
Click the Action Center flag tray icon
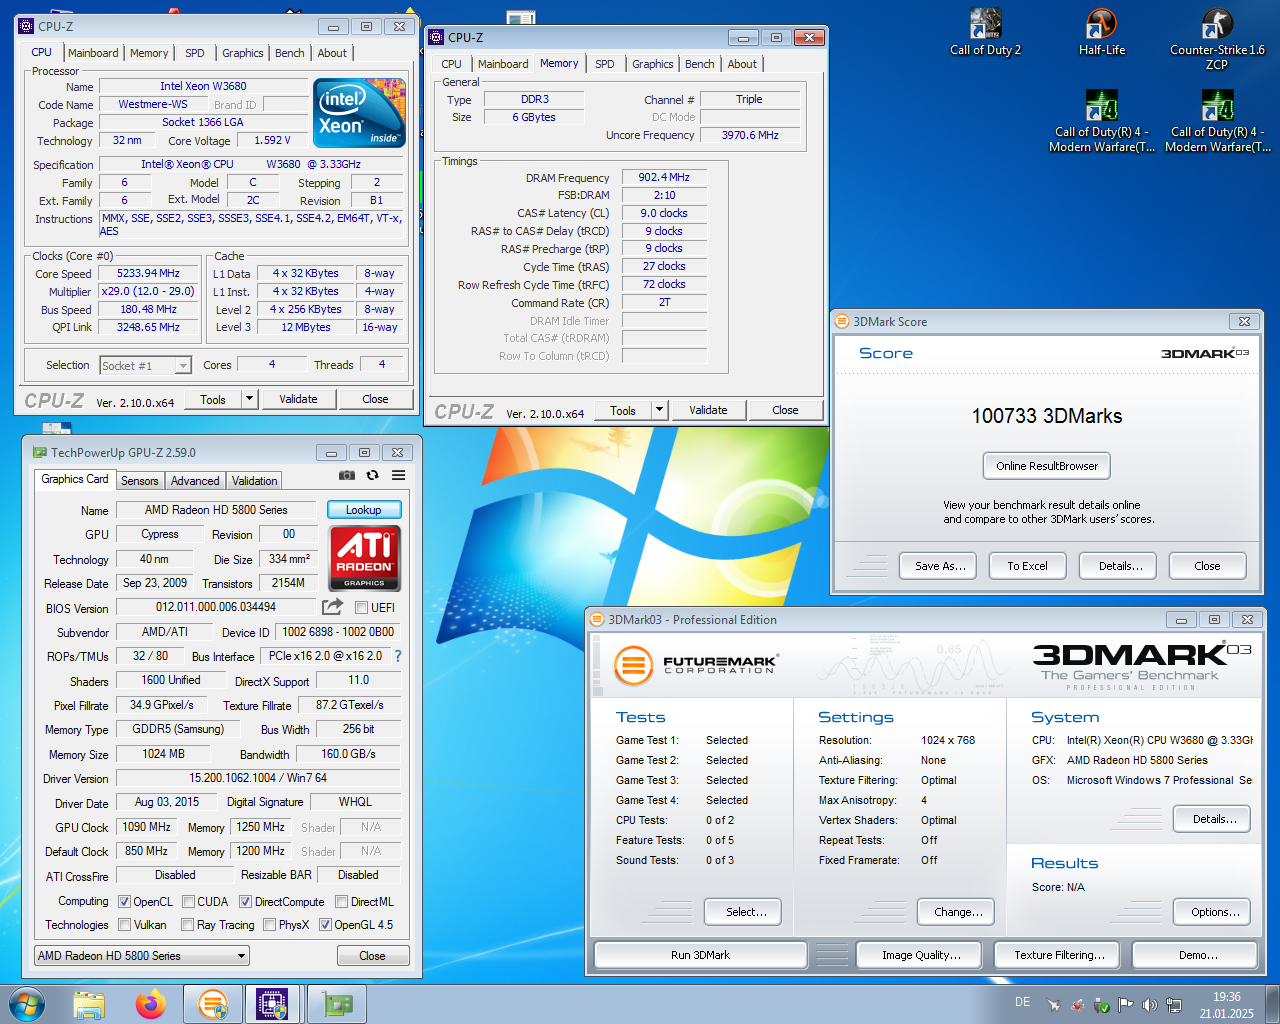click(1126, 1005)
